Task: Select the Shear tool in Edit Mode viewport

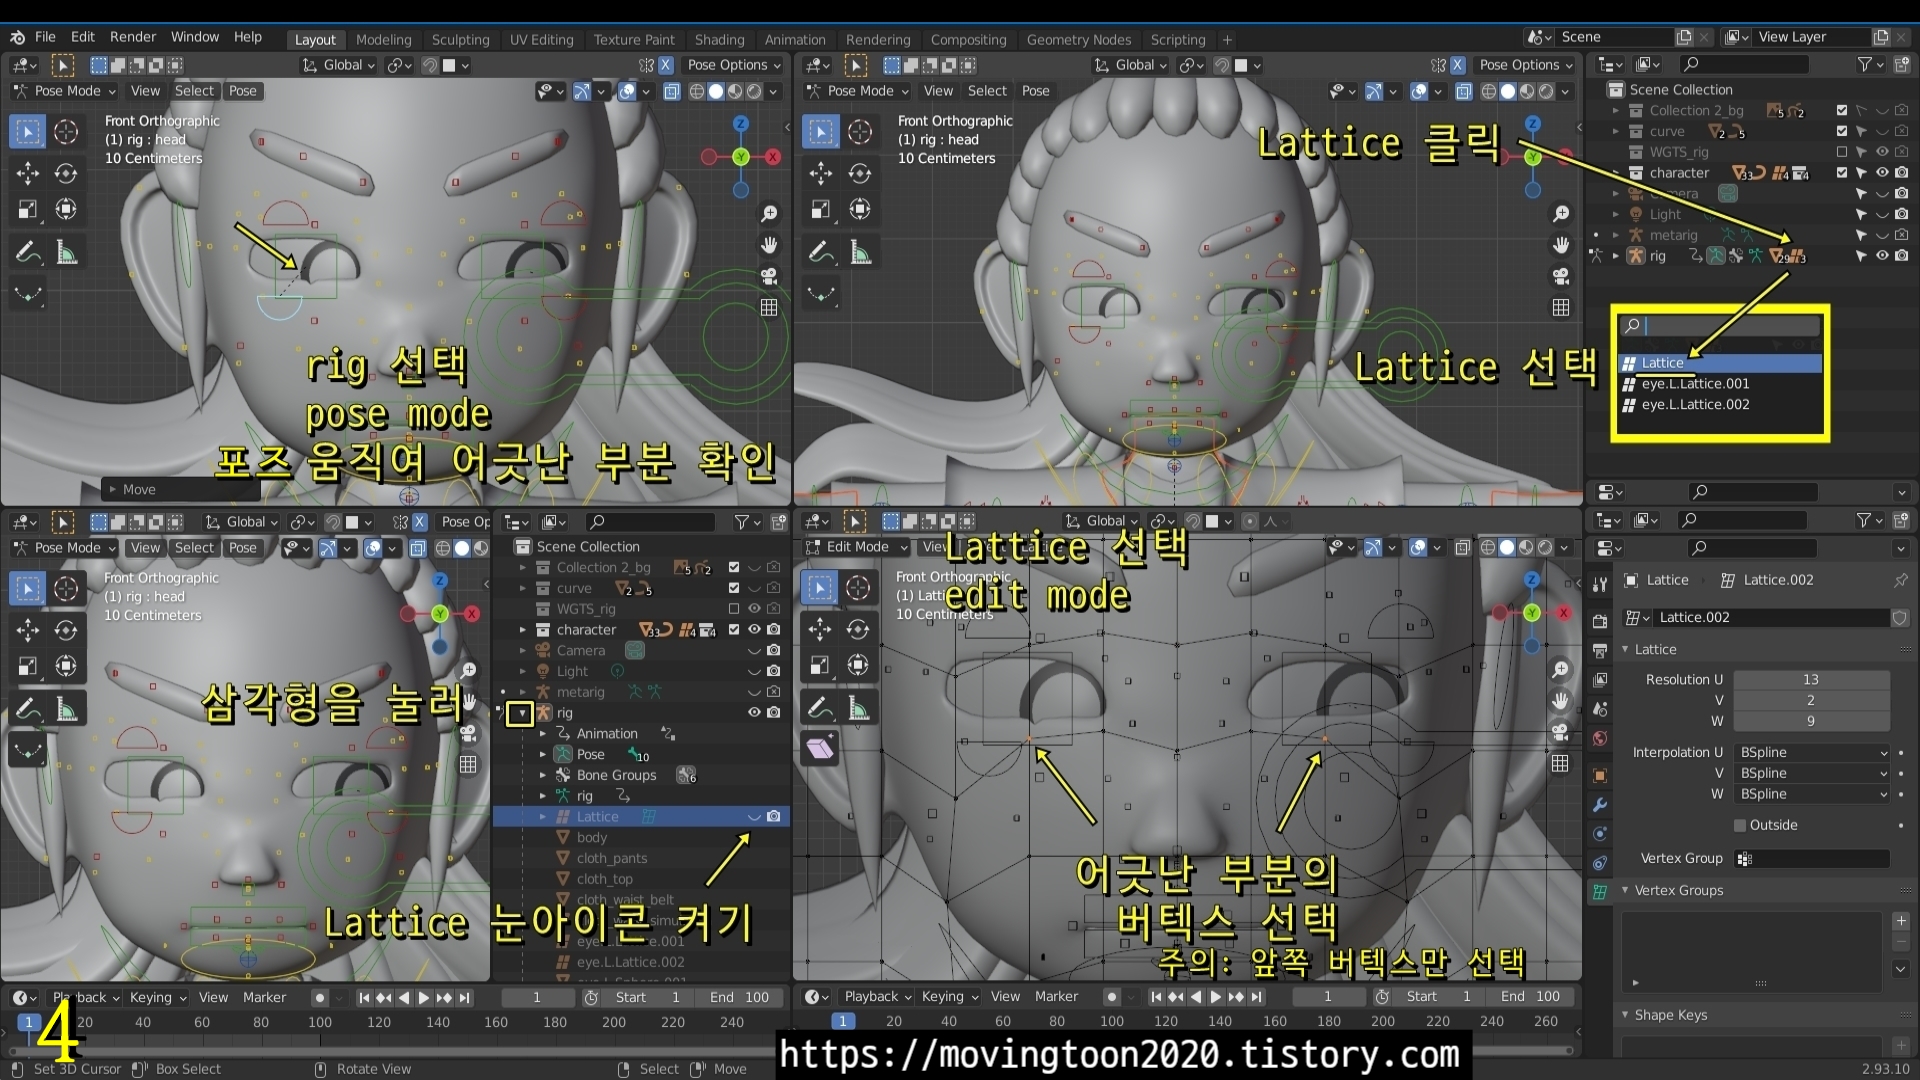Action: [820, 748]
